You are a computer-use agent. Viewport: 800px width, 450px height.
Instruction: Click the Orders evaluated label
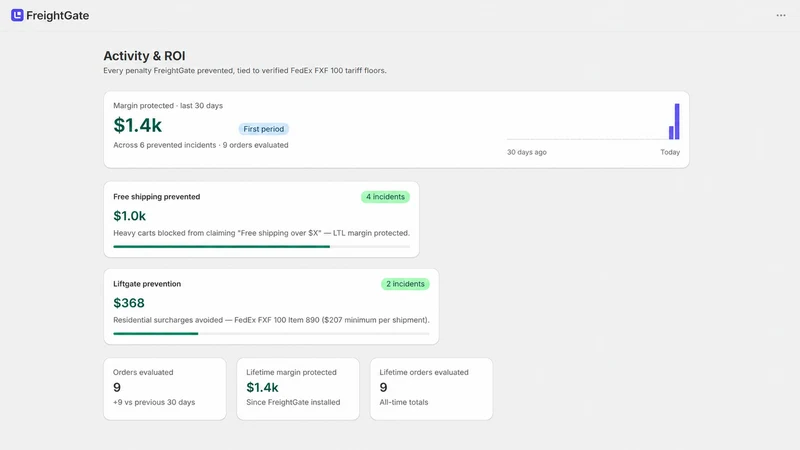[143, 372]
